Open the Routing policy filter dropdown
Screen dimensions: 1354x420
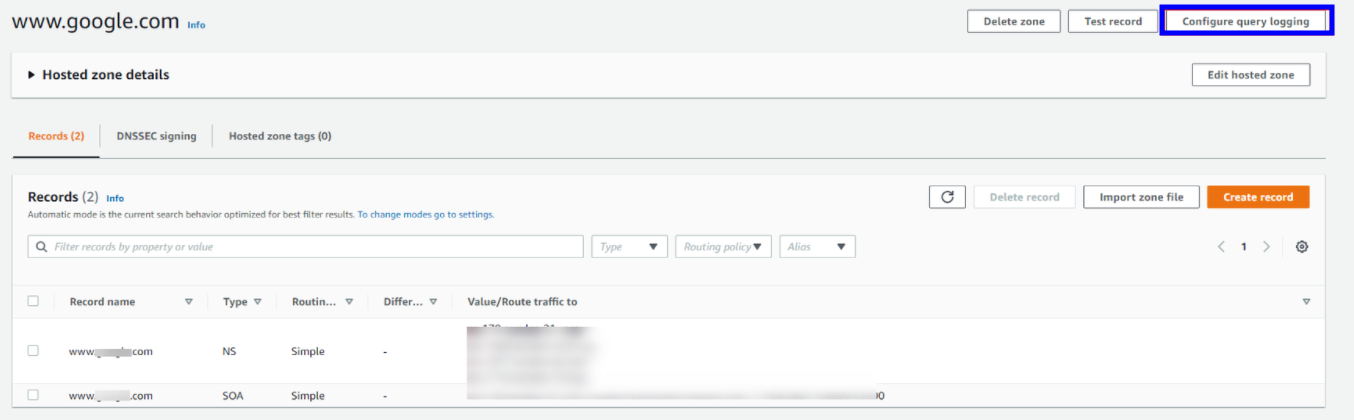pos(724,247)
